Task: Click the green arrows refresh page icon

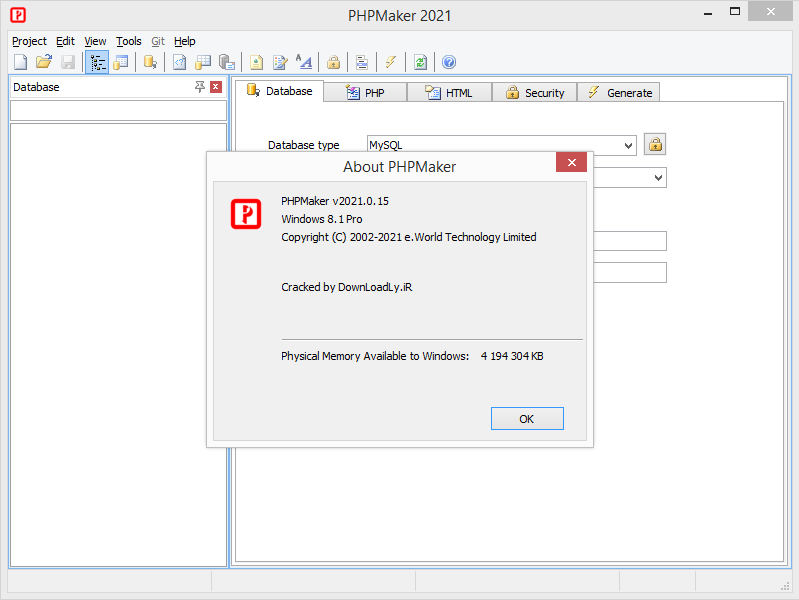Action: click(x=420, y=62)
